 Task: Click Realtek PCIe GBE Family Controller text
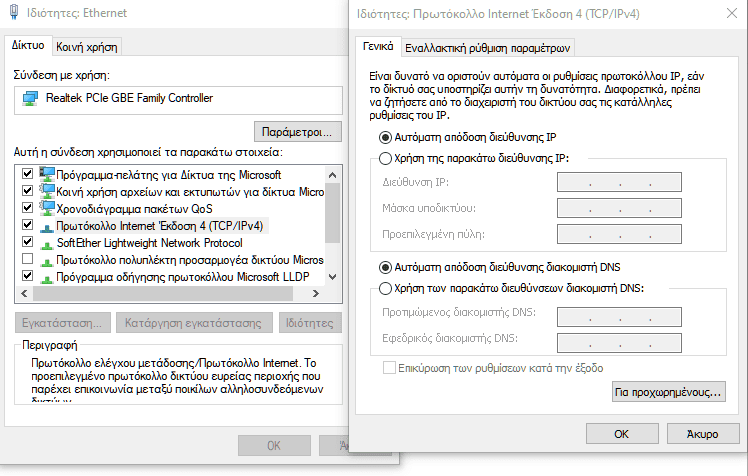(x=129, y=98)
